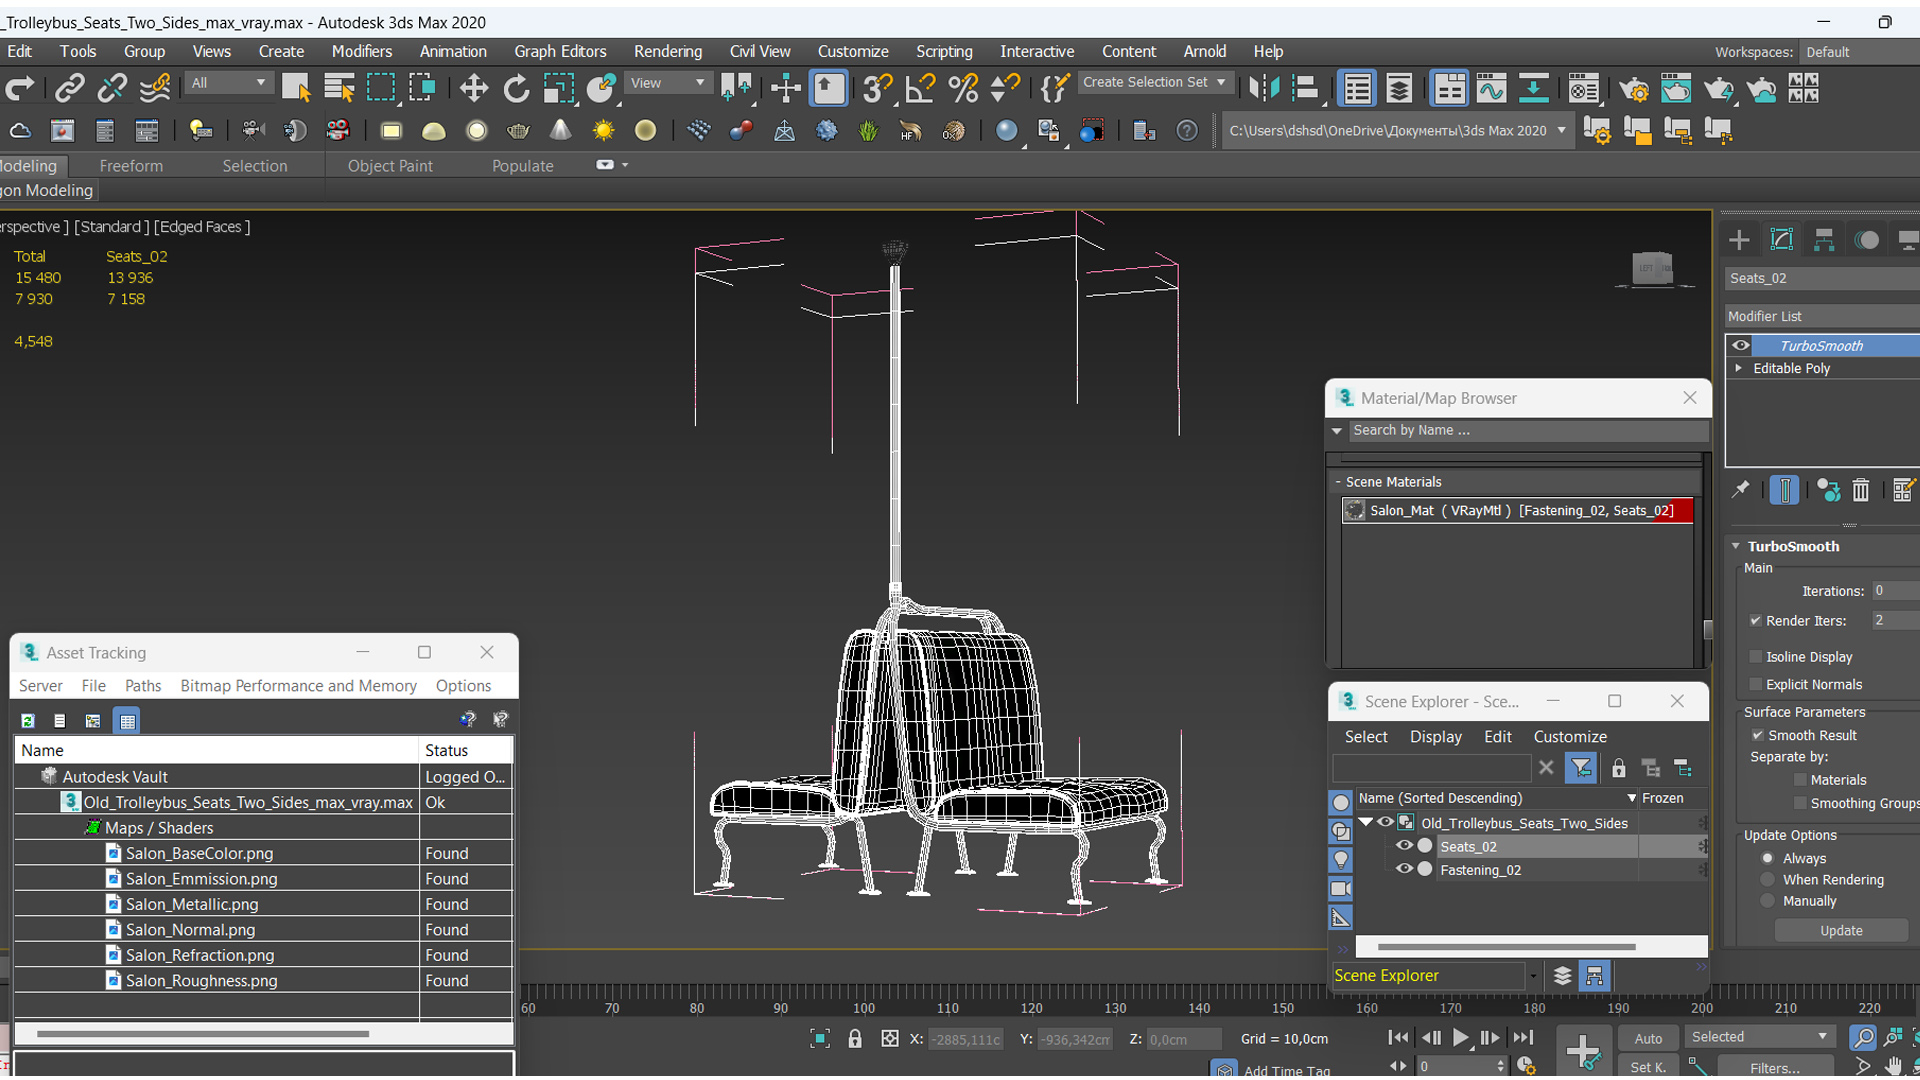The image size is (1920, 1080).
Task: Select the Rotate transform tool
Action: pos(516,89)
